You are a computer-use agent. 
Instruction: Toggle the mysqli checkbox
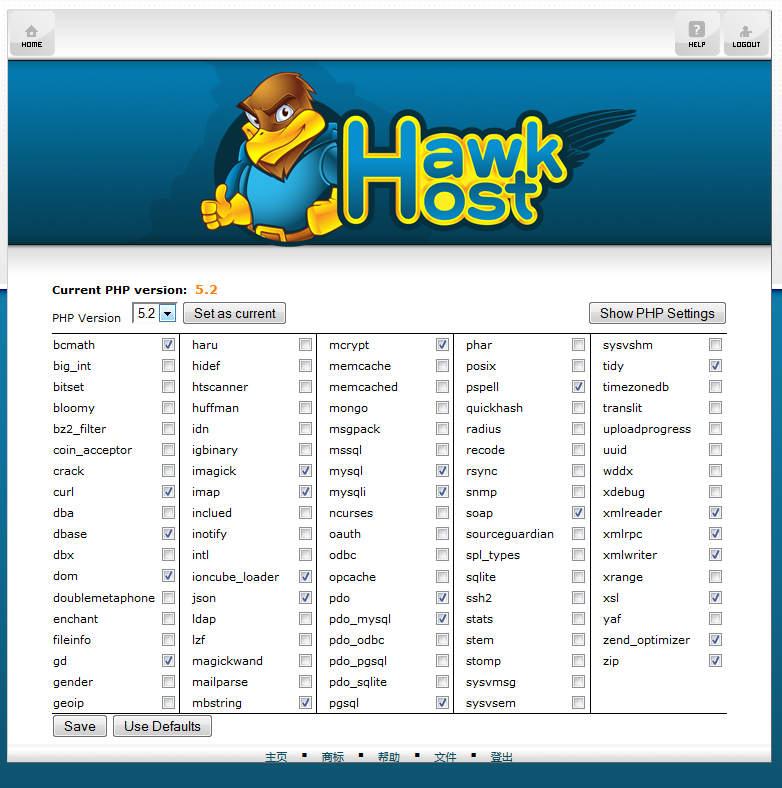442,491
